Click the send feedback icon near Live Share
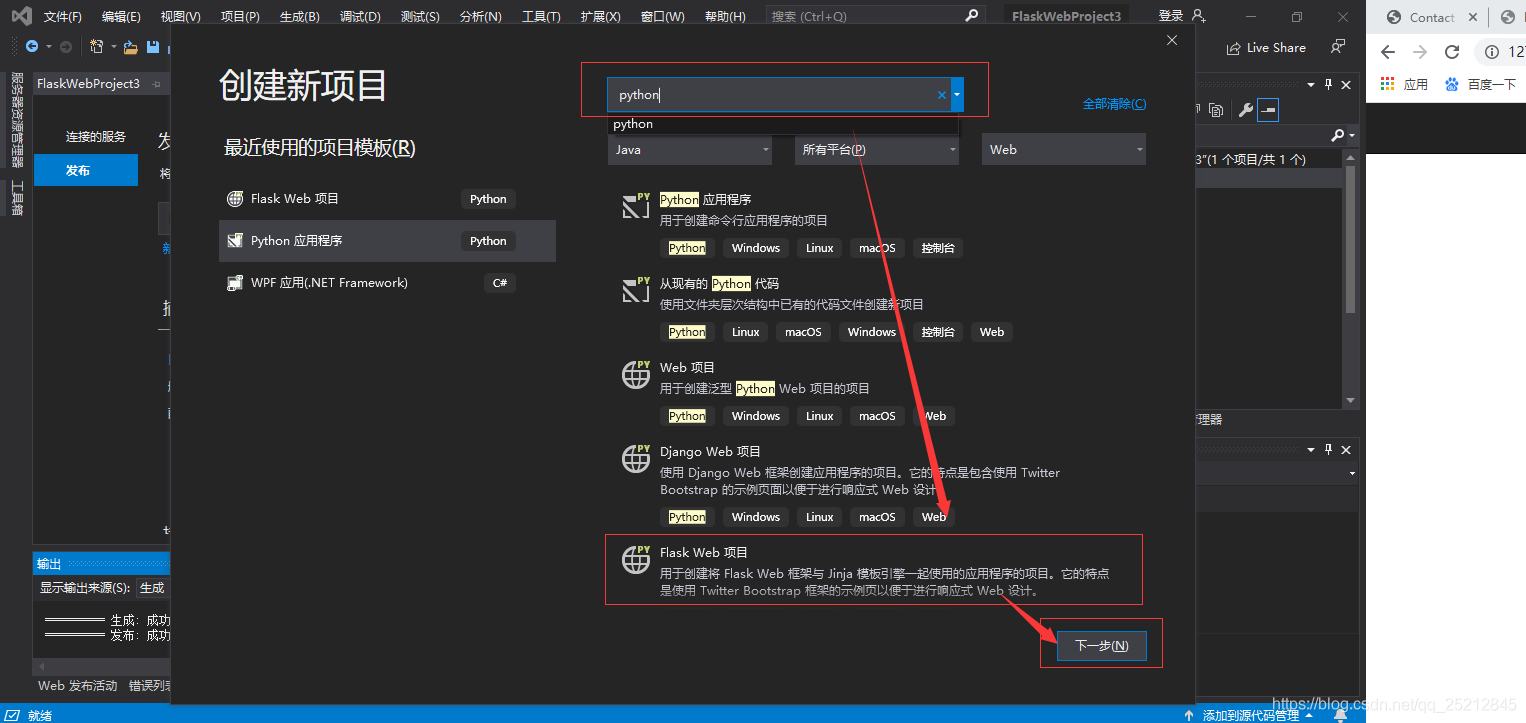Viewport: 1526px width, 723px height. 1338,47
